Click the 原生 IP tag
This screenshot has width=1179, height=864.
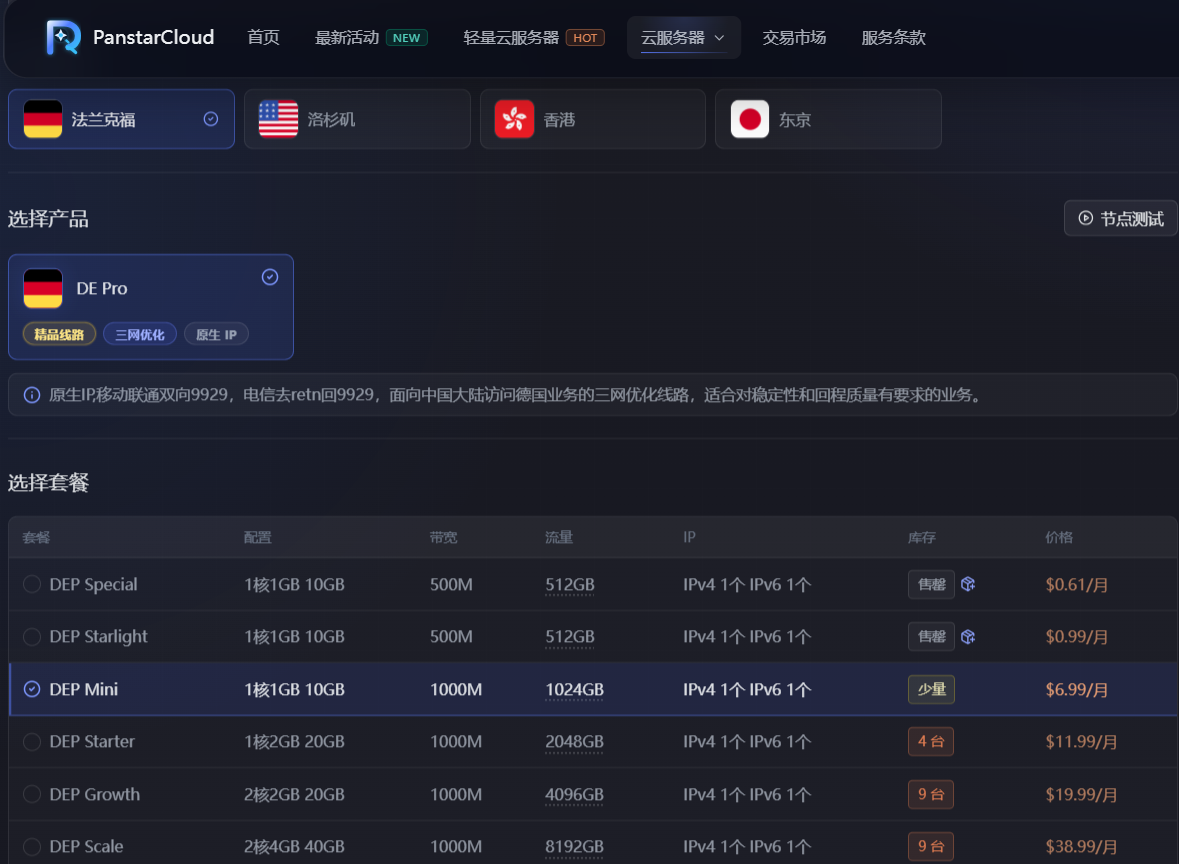[217, 335]
